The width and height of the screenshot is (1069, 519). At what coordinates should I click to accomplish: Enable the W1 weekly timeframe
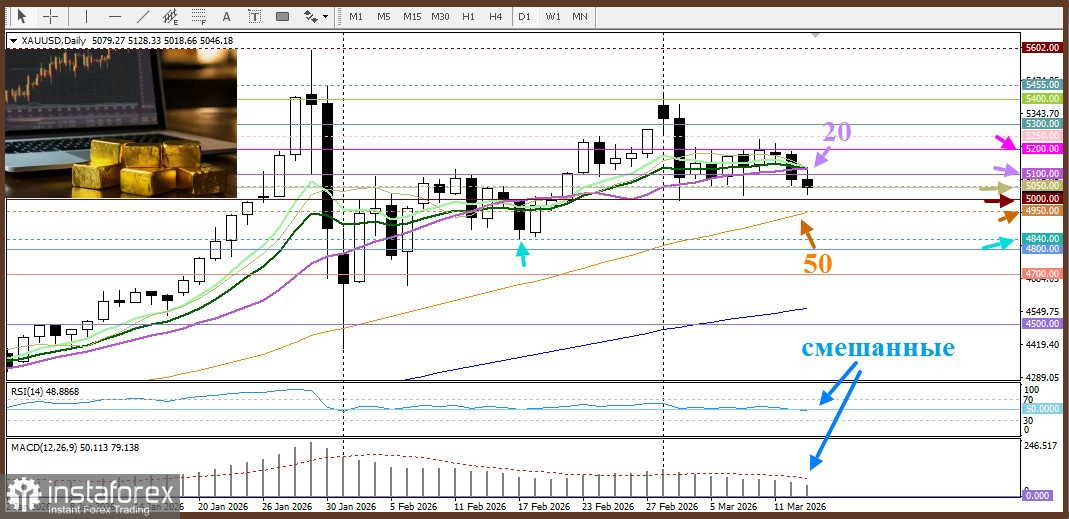(552, 16)
